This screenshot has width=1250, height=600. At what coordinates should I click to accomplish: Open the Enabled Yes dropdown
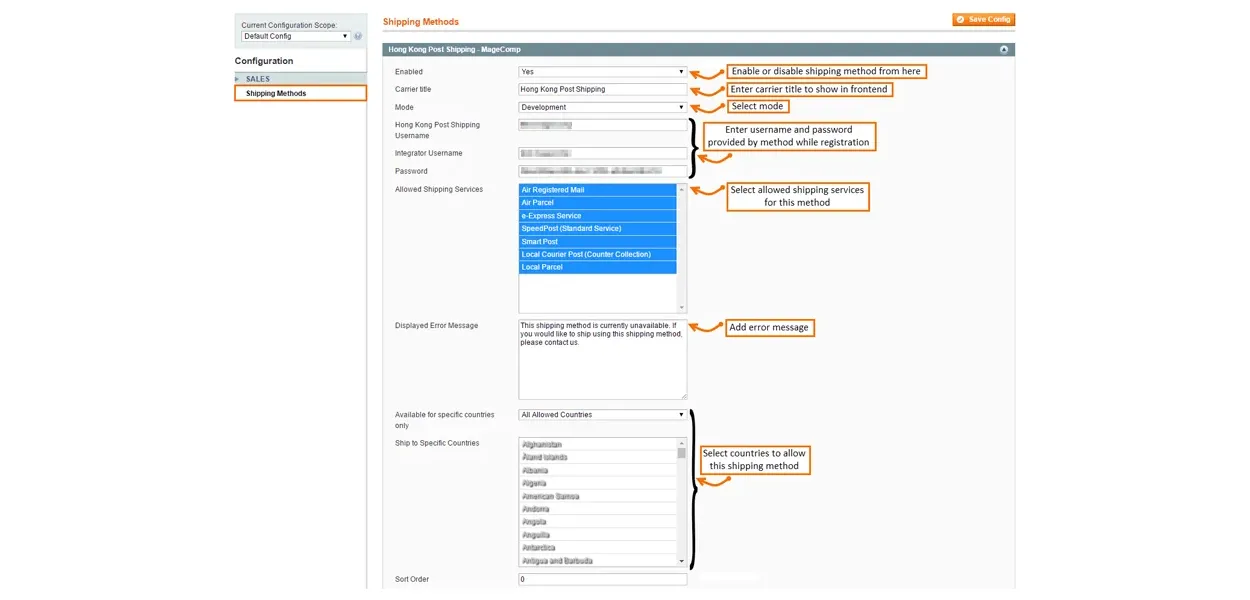point(602,72)
